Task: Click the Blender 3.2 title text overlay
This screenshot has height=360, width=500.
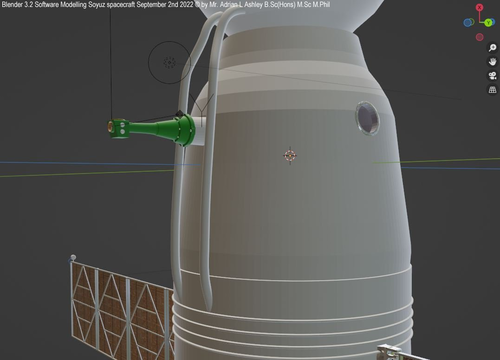Action: click(x=166, y=5)
